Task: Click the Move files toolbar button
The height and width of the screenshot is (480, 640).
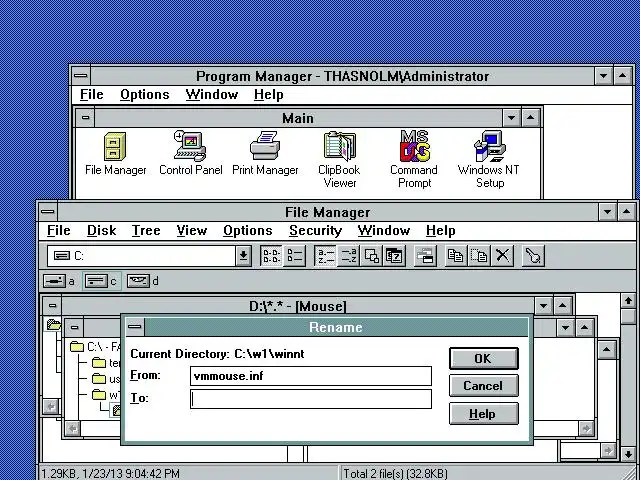Action: tap(479, 256)
